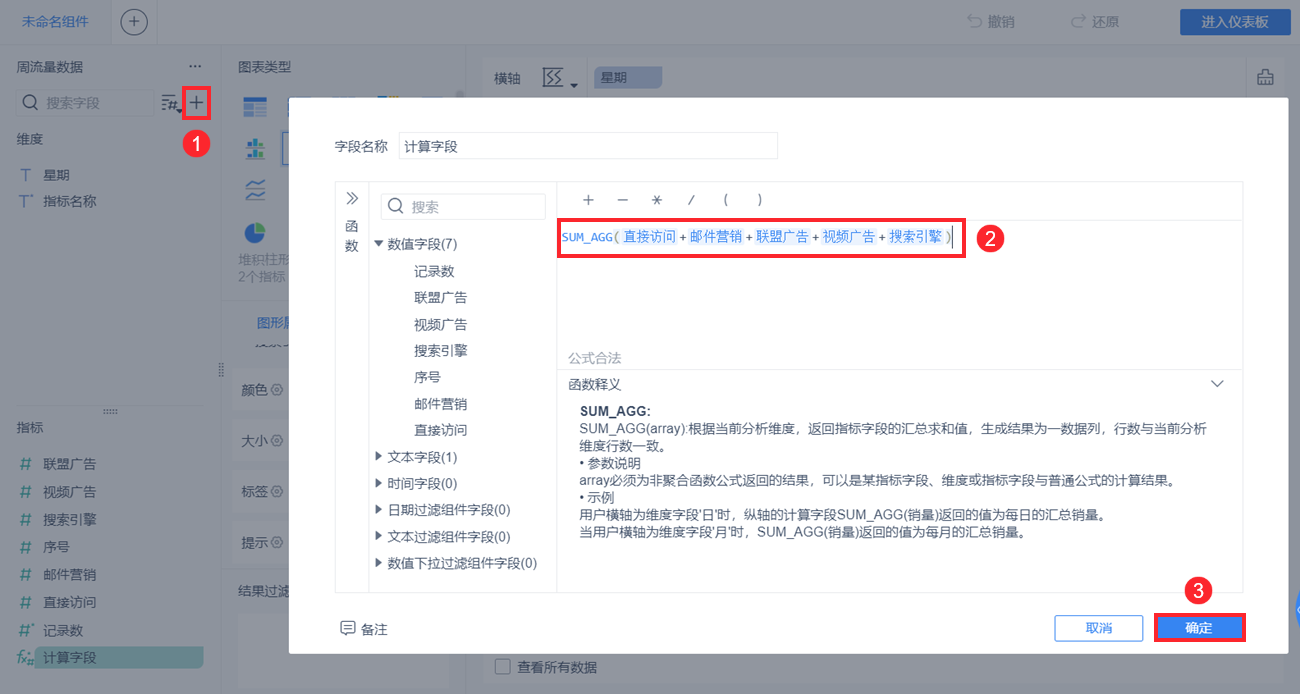This screenshot has width=1300, height=694.
Task: Expand the 日期过滤组件字段(0) node
Action: coord(379,510)
